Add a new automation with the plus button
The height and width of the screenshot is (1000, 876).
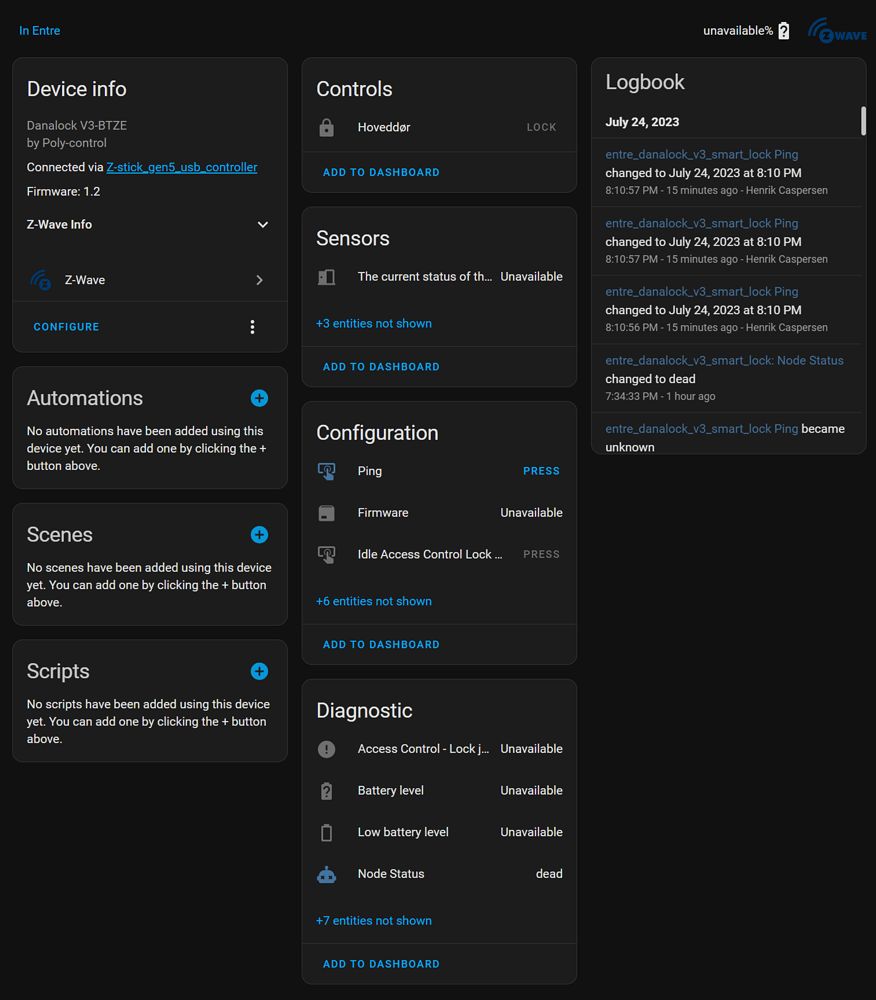pos(259,398)
